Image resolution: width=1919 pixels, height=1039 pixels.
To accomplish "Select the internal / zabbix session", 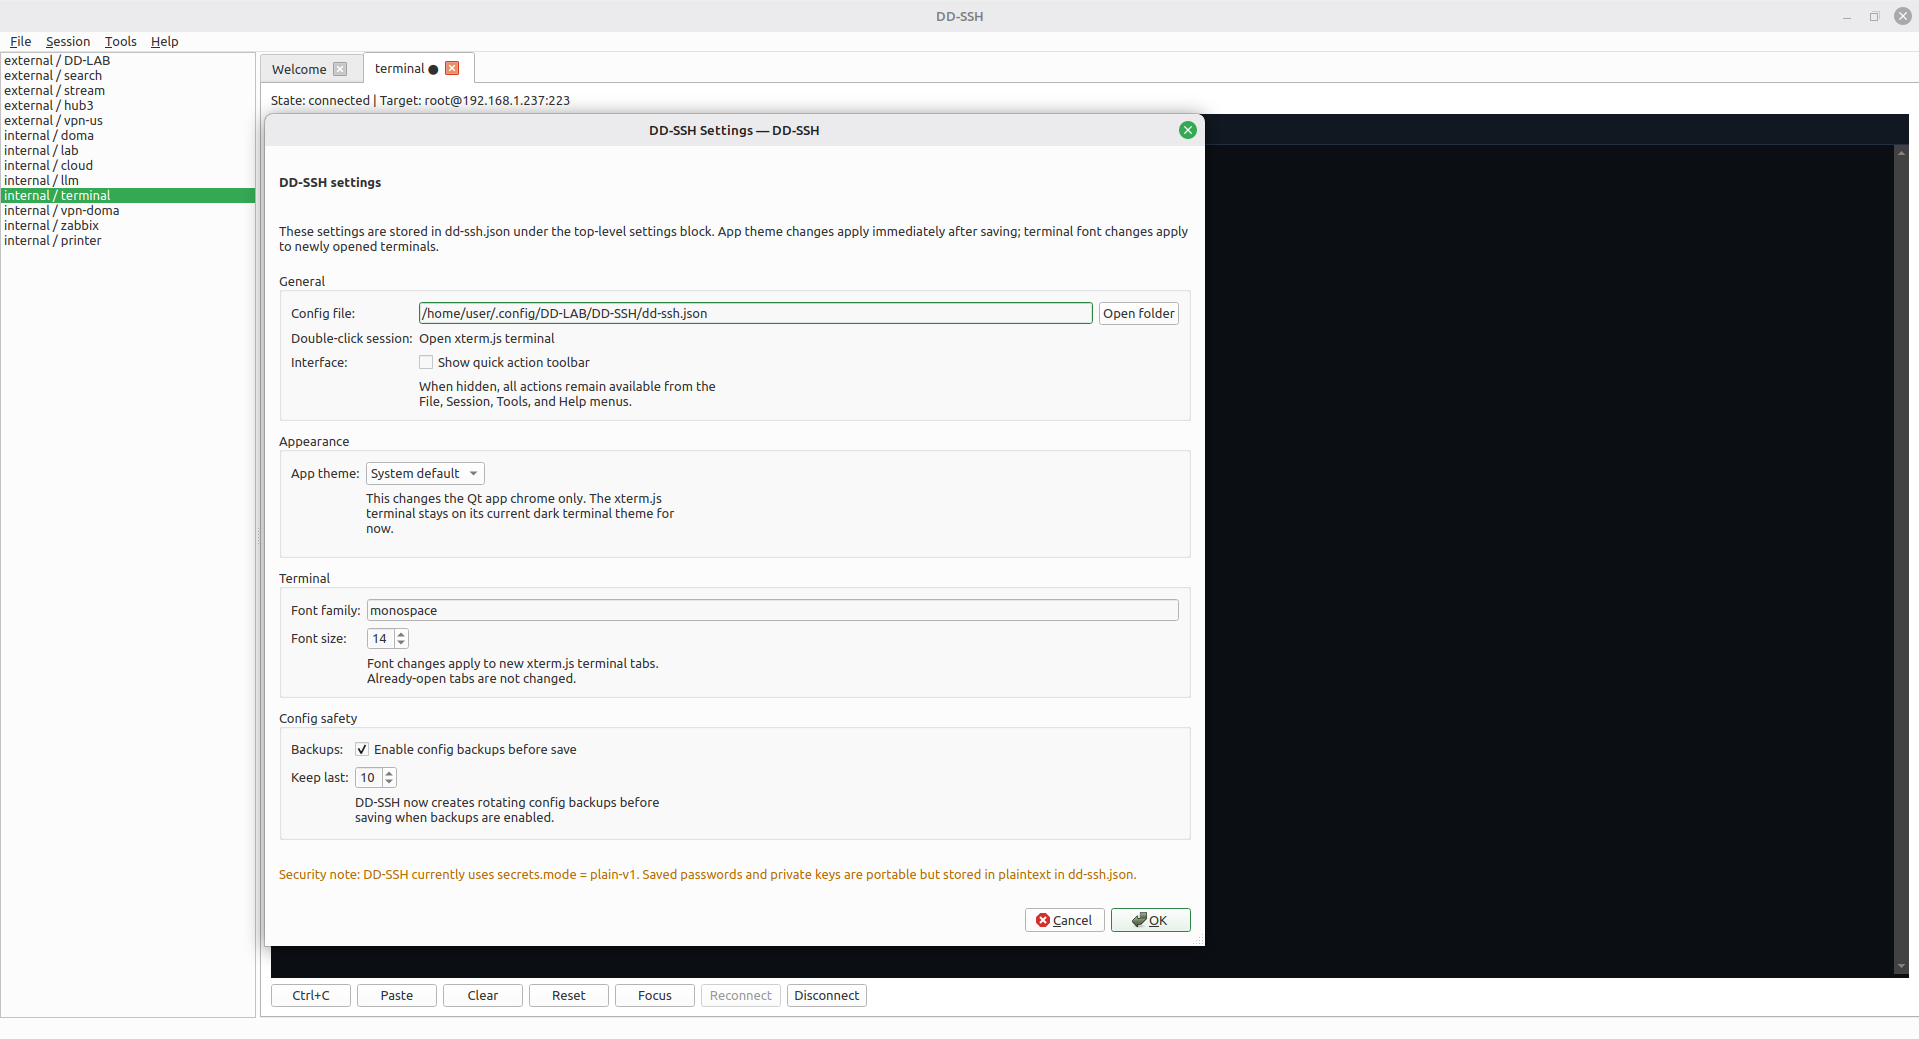I will [x=128, y=225].
